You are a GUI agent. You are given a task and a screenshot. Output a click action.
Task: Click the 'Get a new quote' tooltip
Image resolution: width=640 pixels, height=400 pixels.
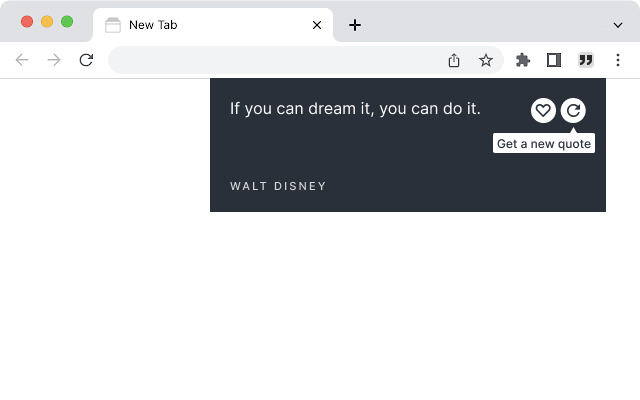544,143
